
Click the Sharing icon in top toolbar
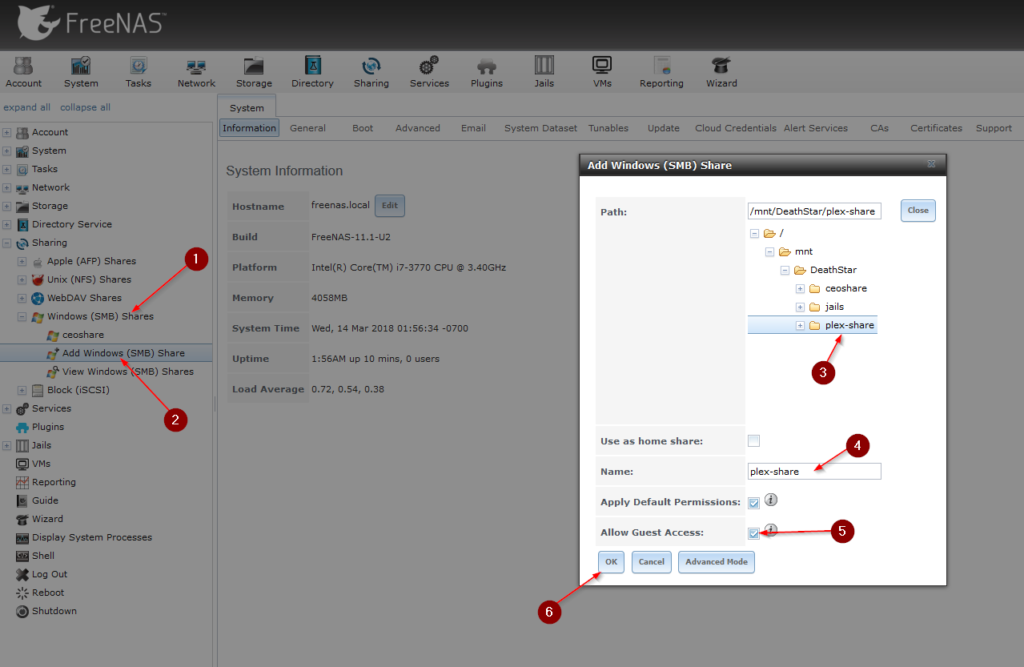point(371,66)
